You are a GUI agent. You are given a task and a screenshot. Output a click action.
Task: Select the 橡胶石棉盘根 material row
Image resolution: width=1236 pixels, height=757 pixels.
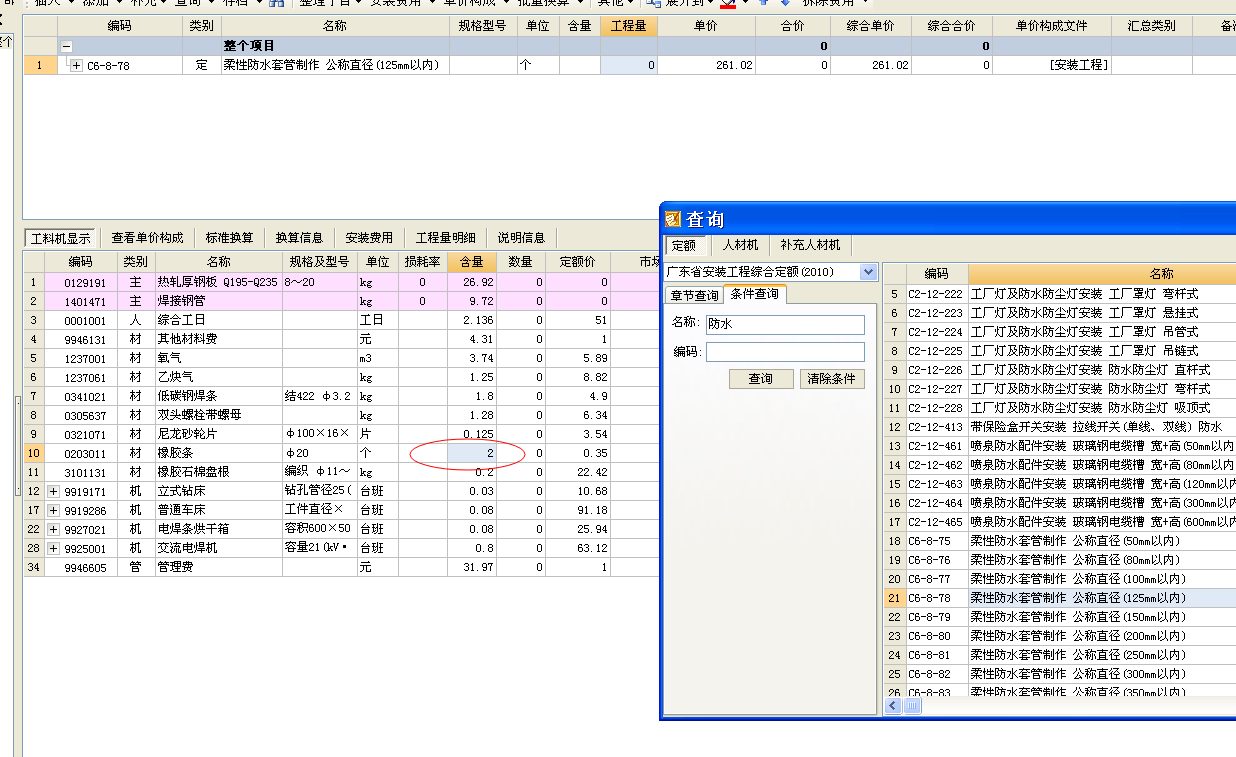coord(340,472)
